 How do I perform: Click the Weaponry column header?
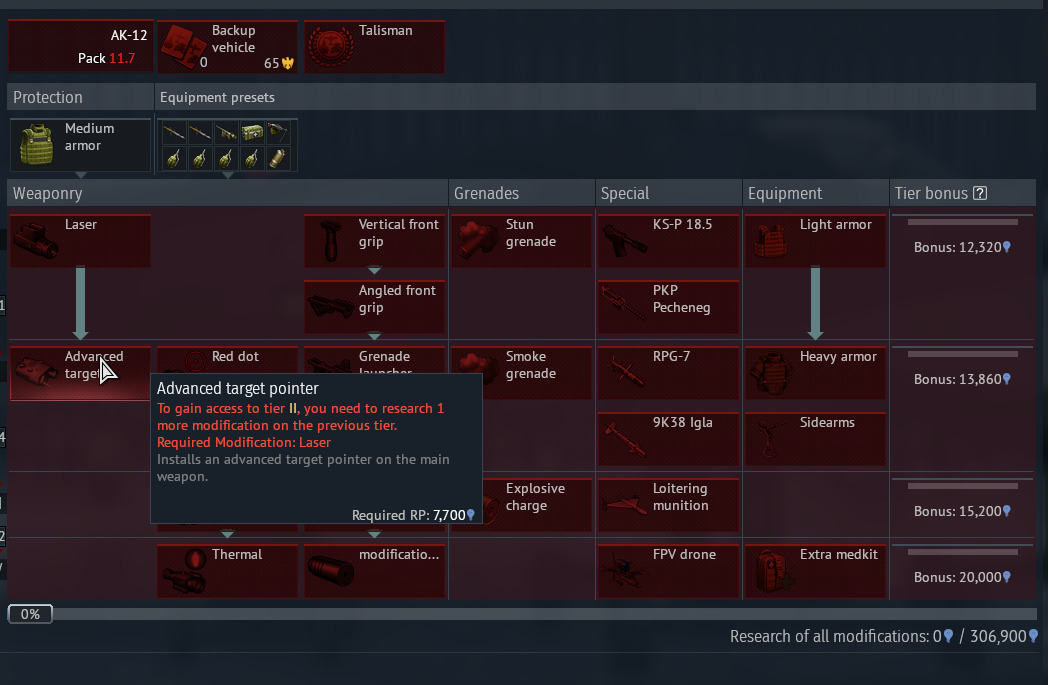point(228,193)
